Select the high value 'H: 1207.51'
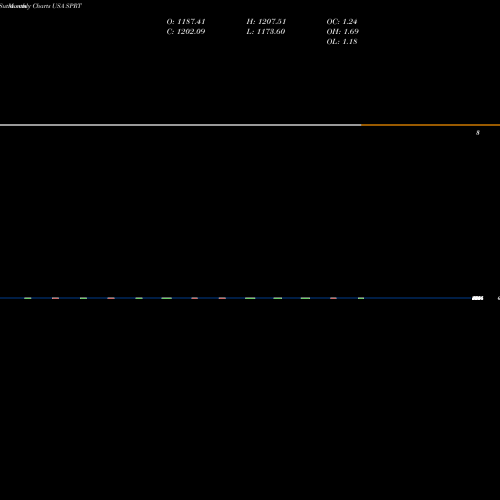Image resolution: width=500 pixels, height=500 pixels. point(266,22)
